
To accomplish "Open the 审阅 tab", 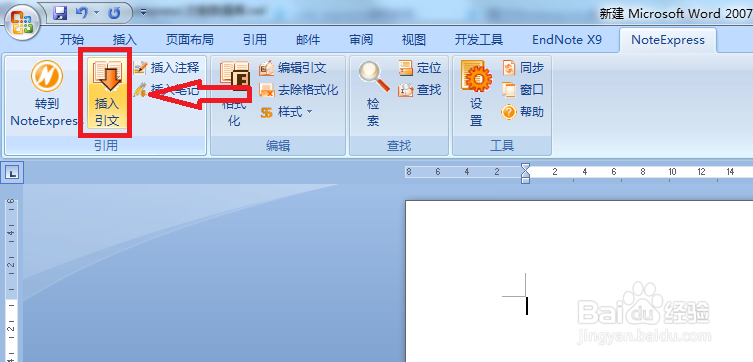I will pyautogui.click(x=361, y=40).
